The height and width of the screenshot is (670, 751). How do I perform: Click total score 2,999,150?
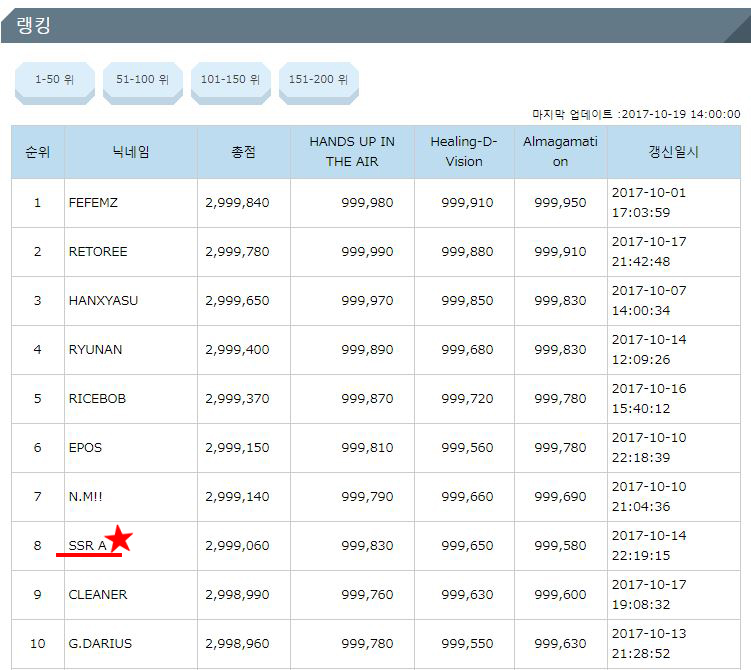(238, 448)
